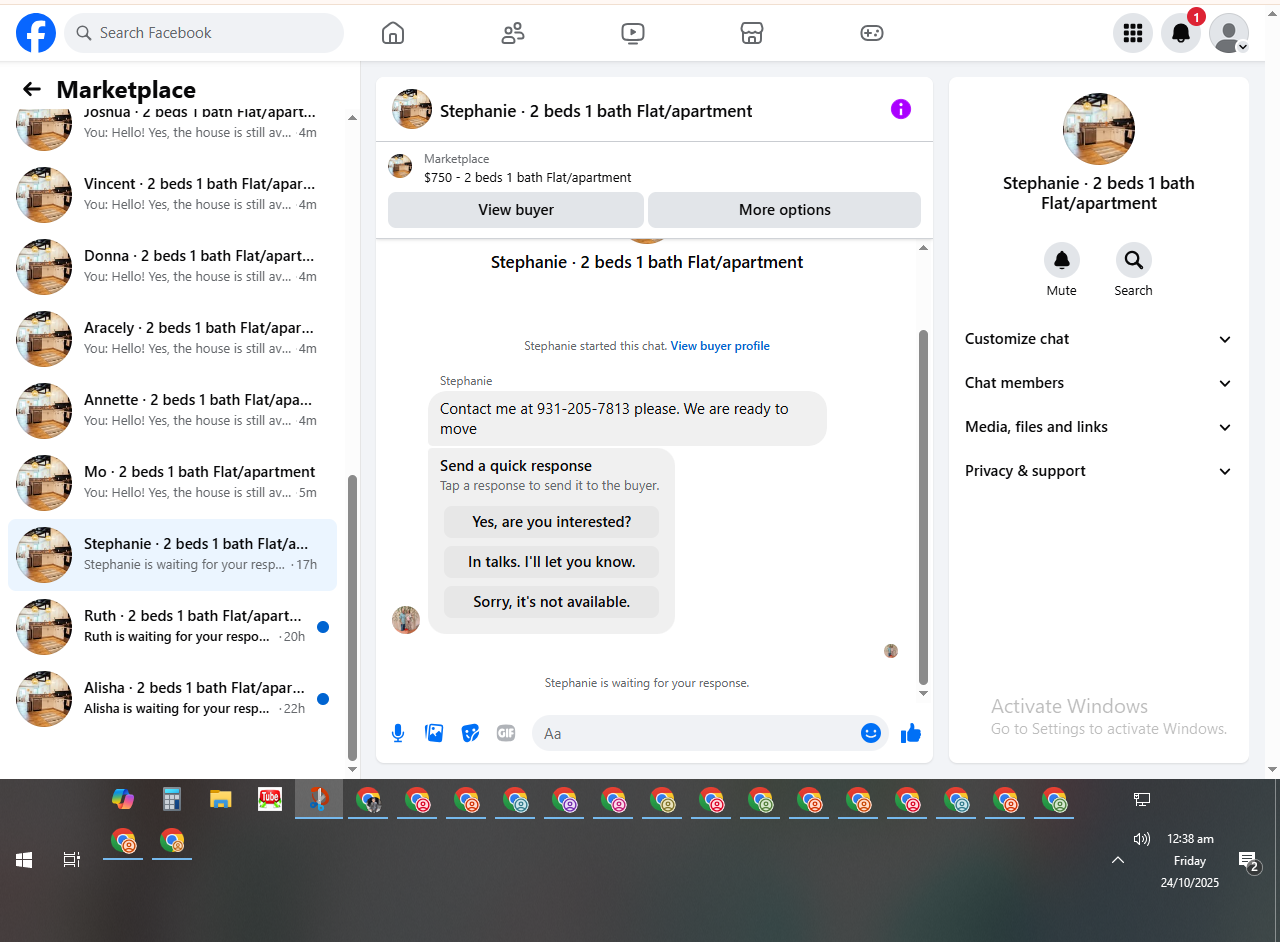Click the More options button
This screenshot has height=942, width=1280.
785,210
